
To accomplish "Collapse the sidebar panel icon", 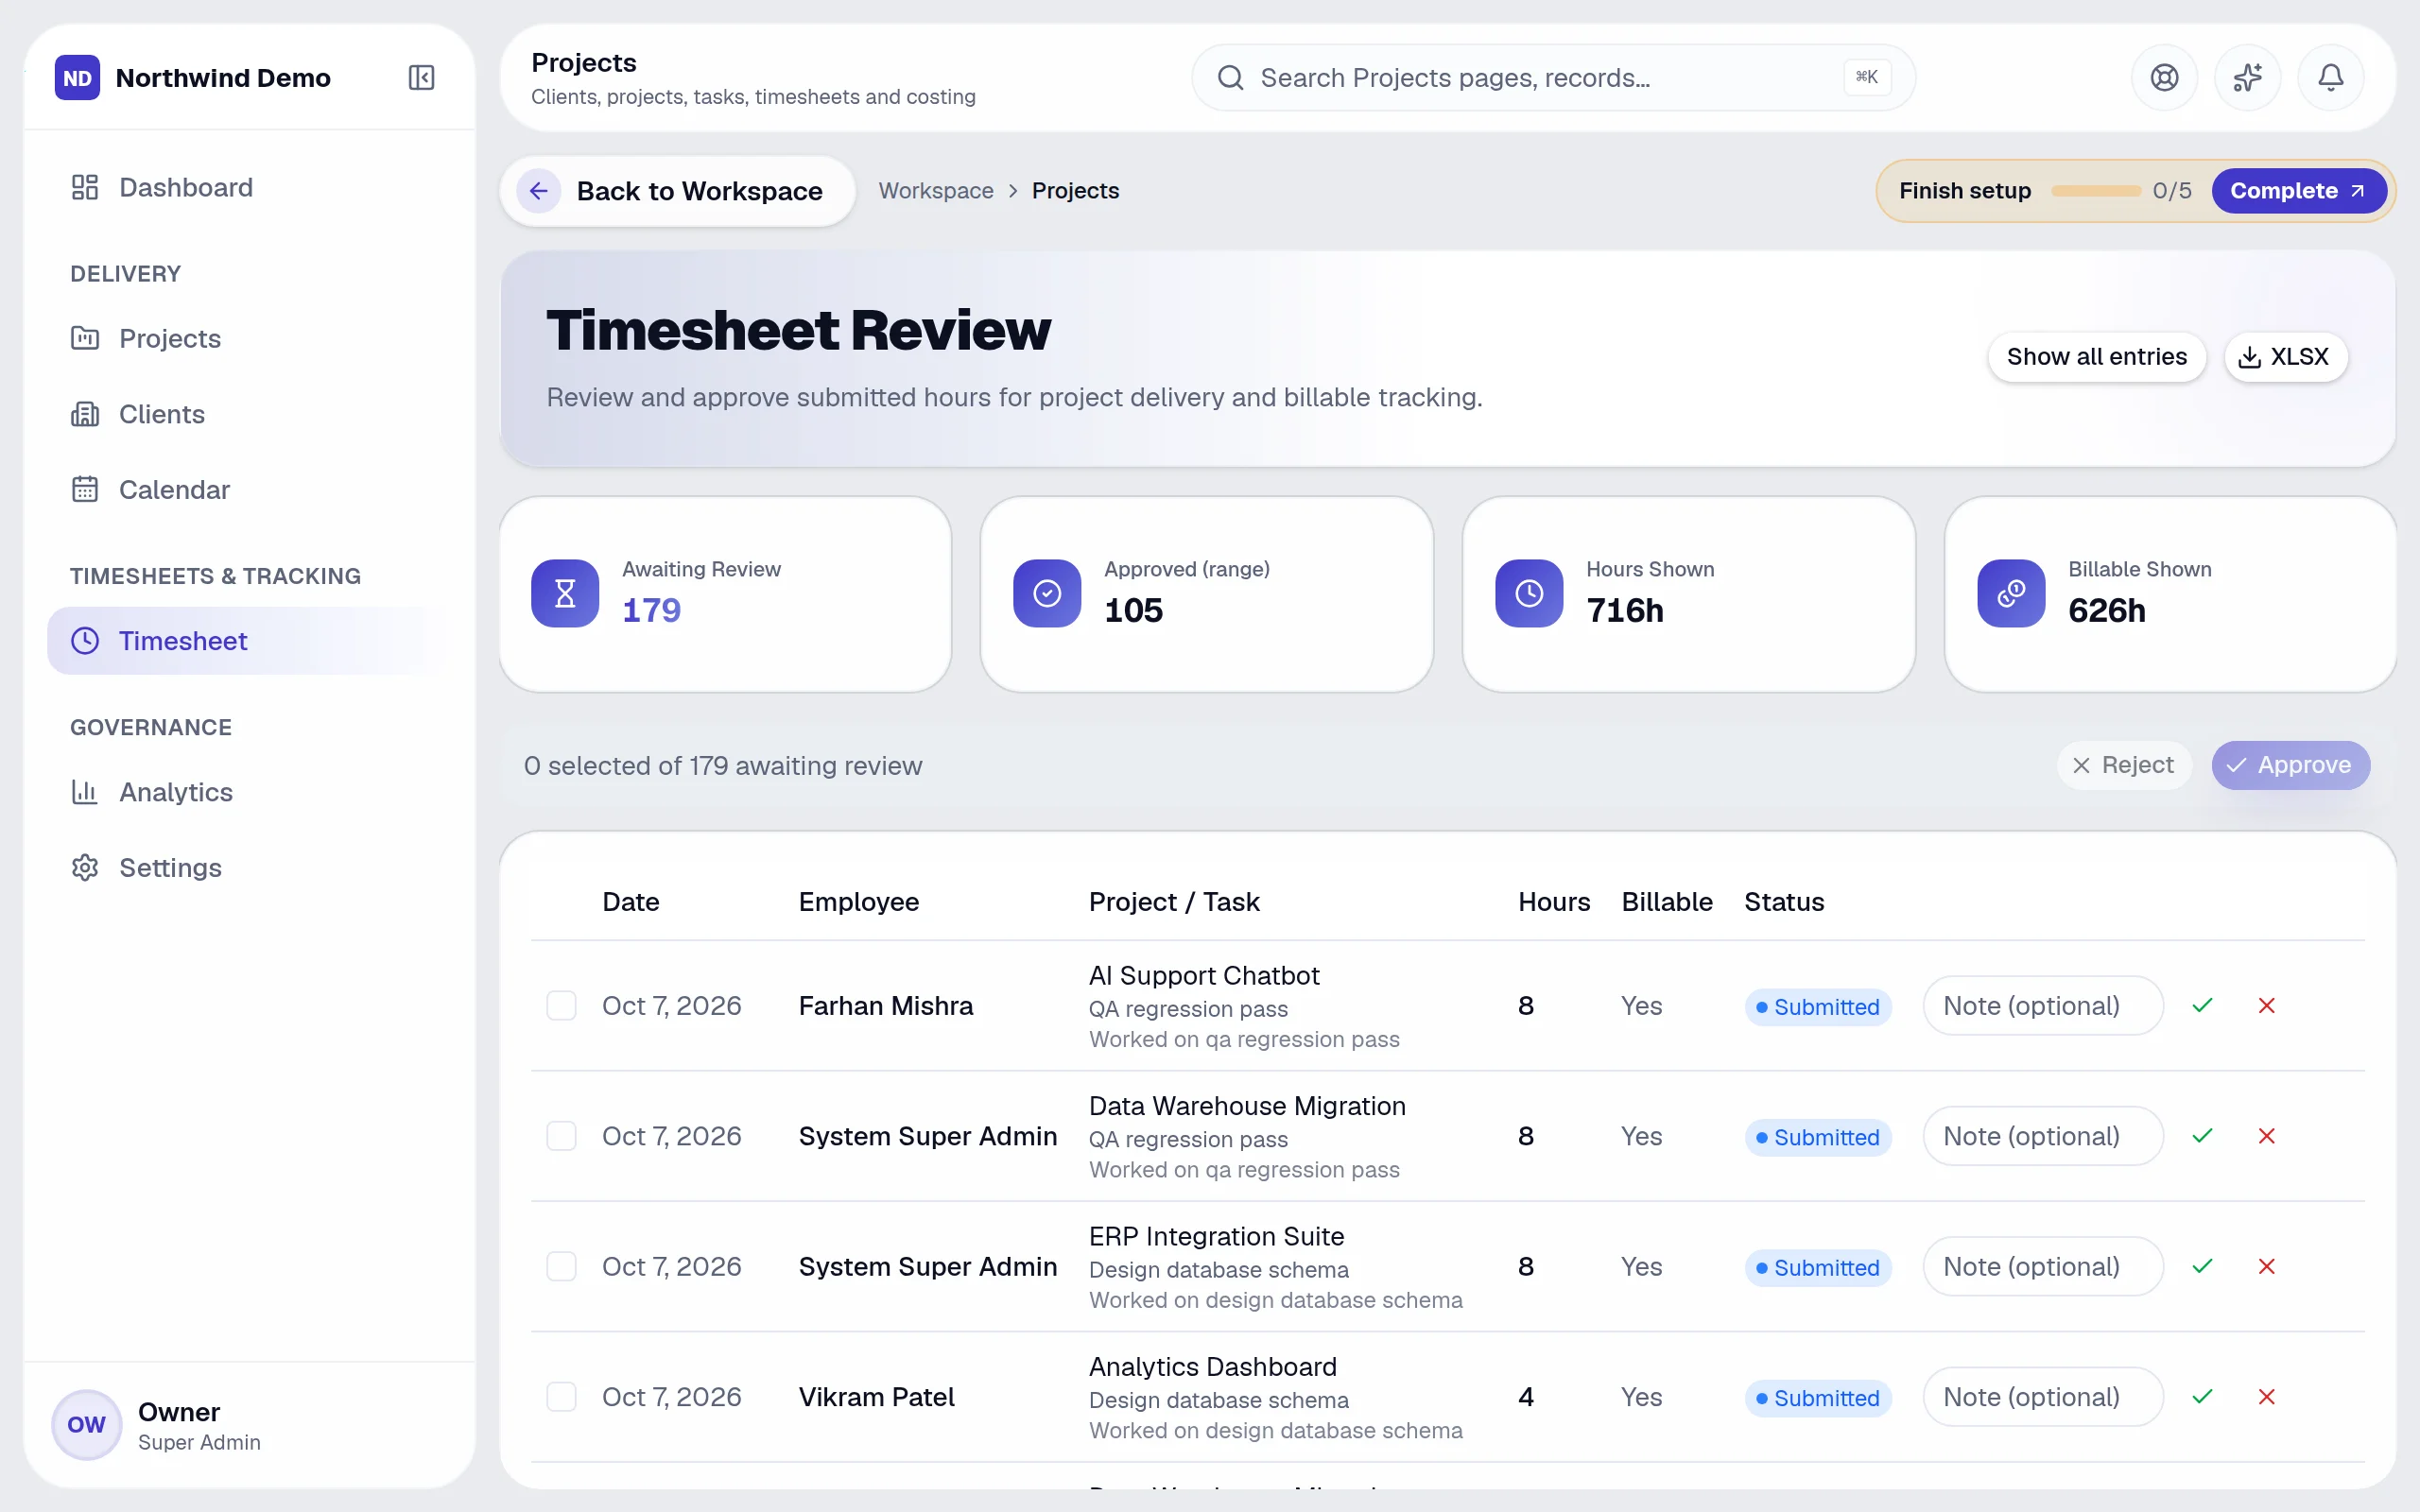I will tap(421, 78).
